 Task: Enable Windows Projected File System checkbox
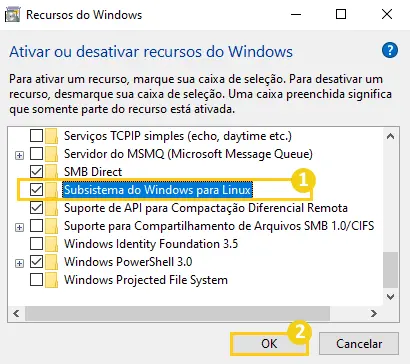[36, 280]
